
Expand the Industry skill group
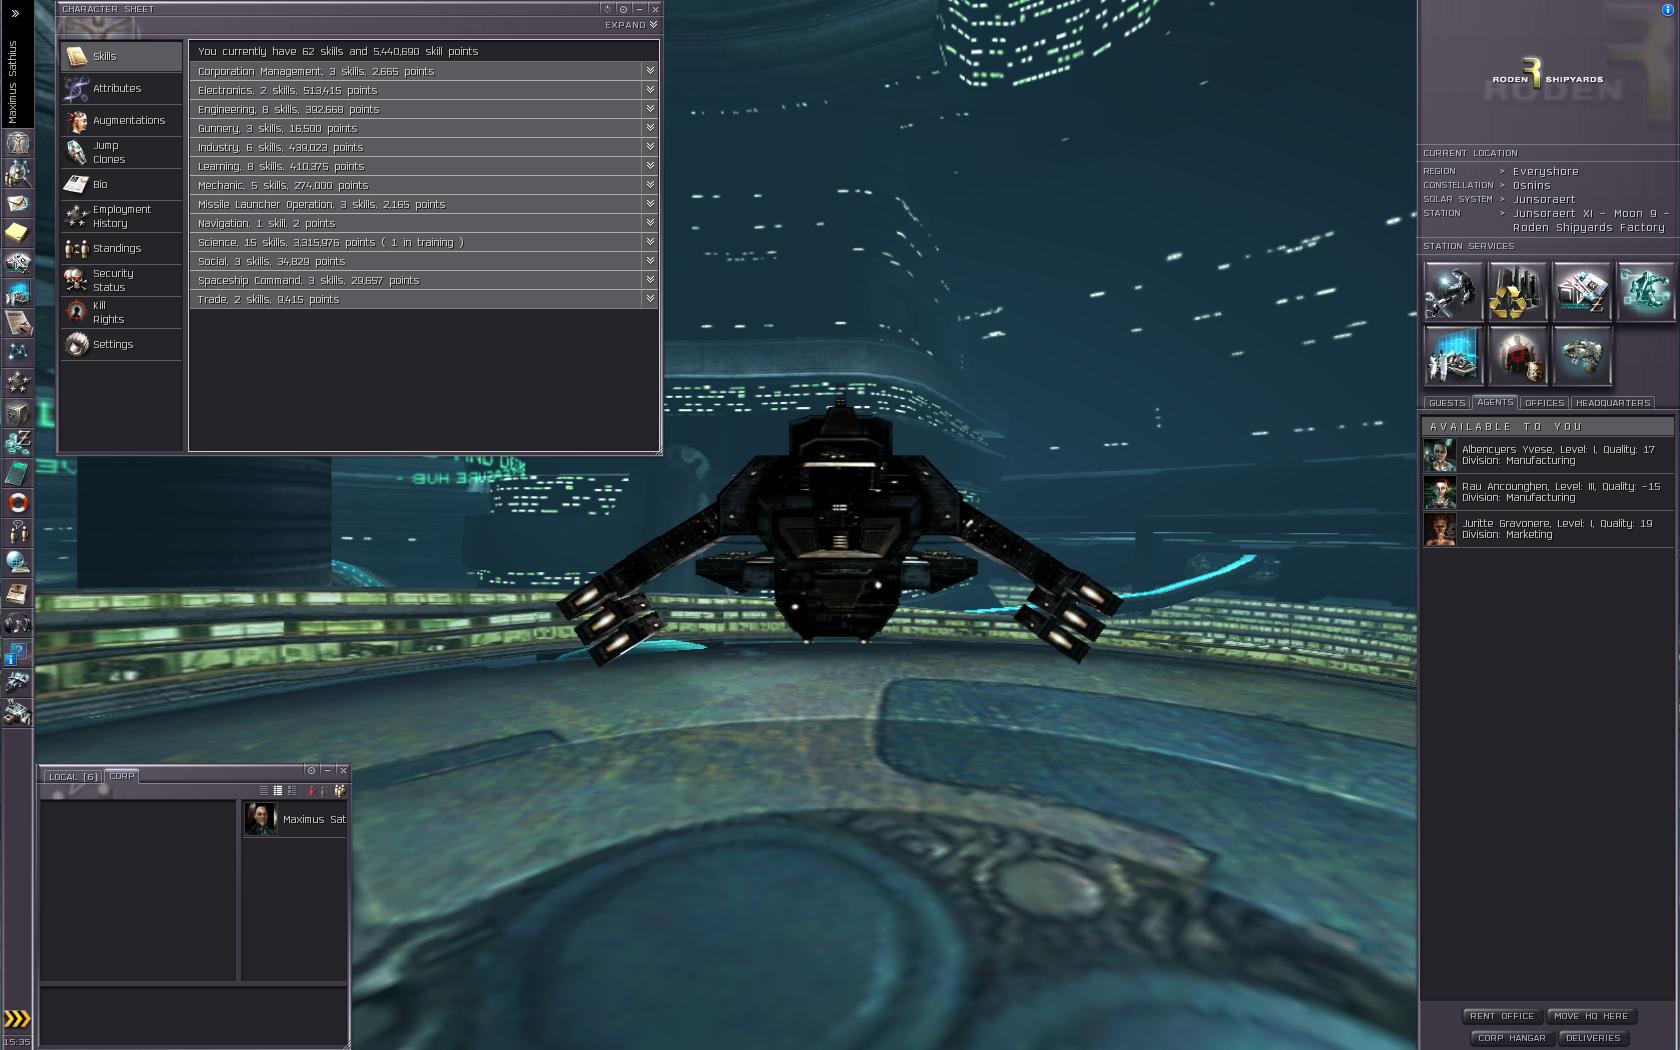coord(424,147)
